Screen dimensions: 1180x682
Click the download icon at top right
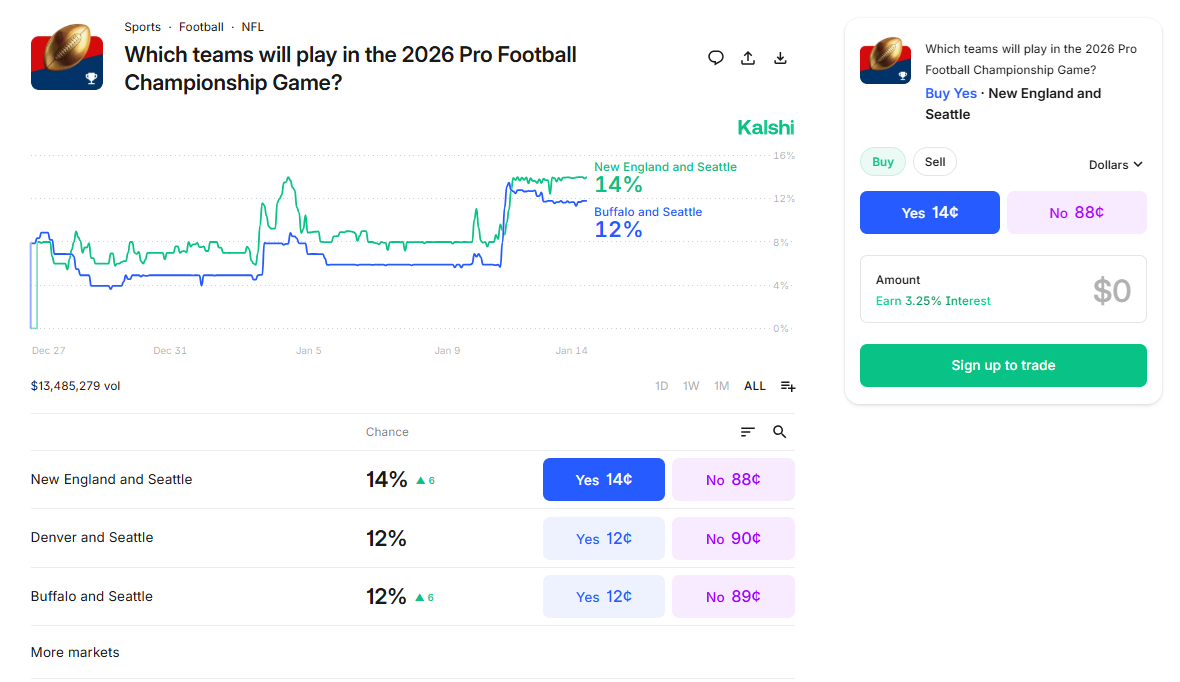click(x=779, y=58)
